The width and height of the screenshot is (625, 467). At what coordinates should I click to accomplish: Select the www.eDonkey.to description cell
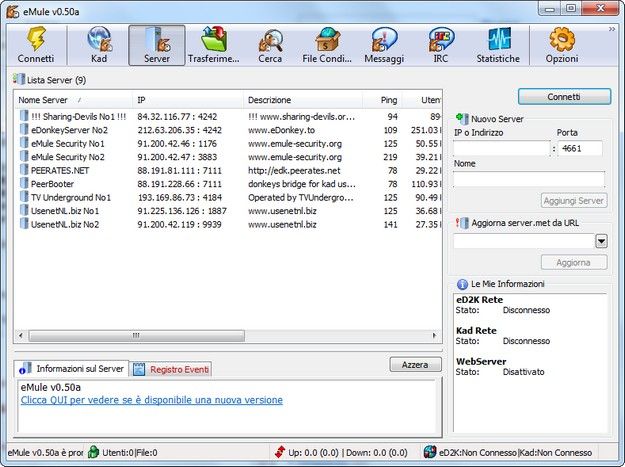pyautogui.click(x=281, y=130)
